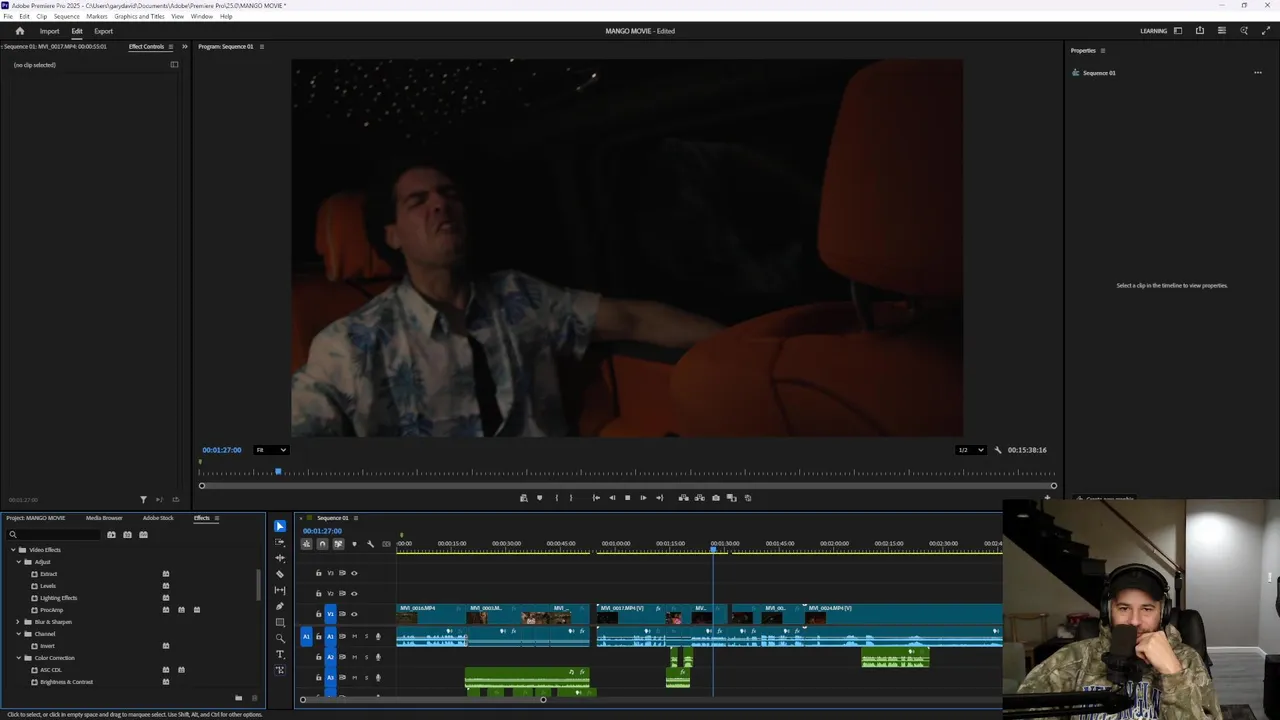This screenshot has height=720, width=1280.
Task: Click the LEARNING workspace label
Action: (1154, 31)
